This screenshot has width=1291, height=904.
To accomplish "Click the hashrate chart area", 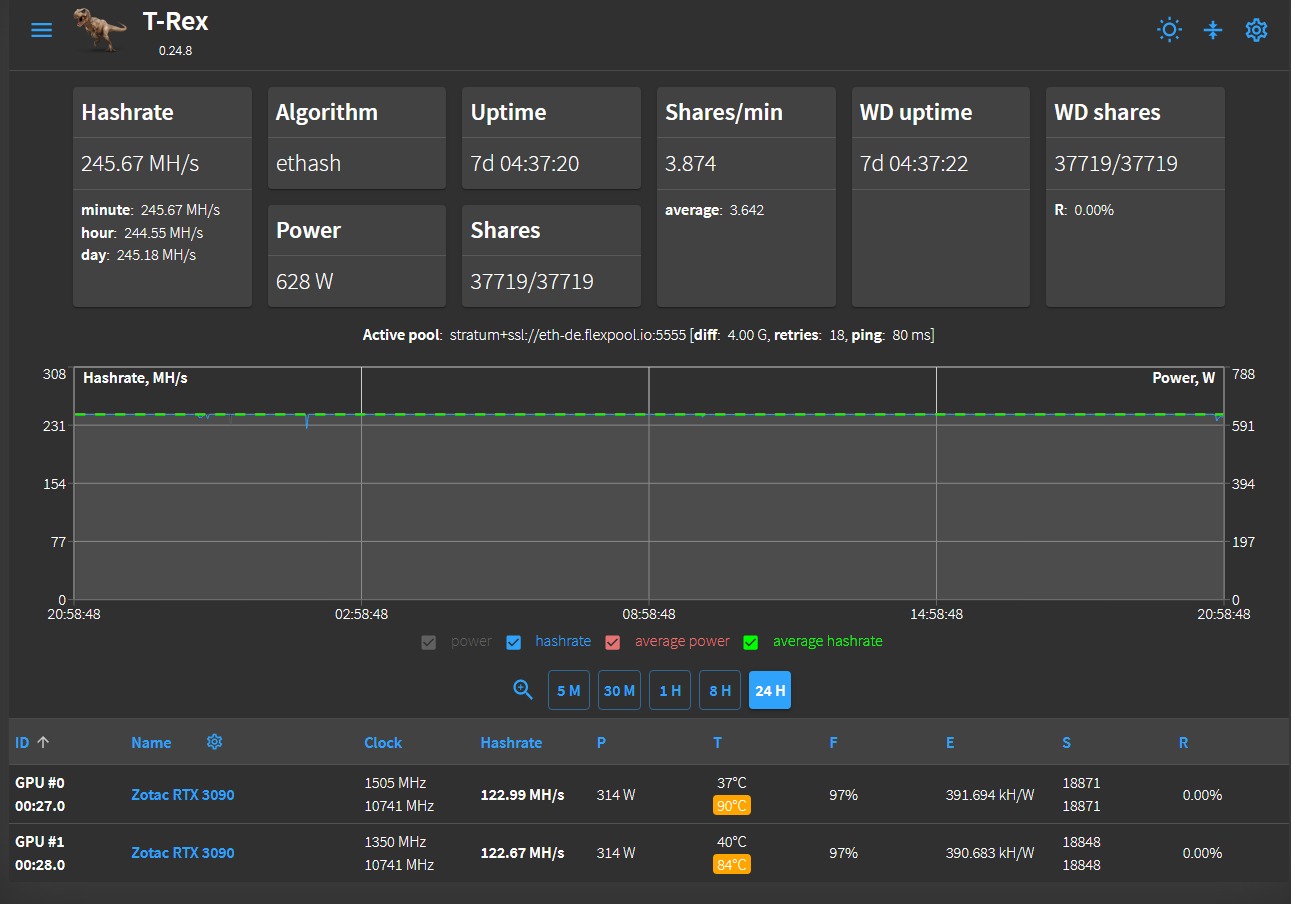I will click(x=648, y=483).
